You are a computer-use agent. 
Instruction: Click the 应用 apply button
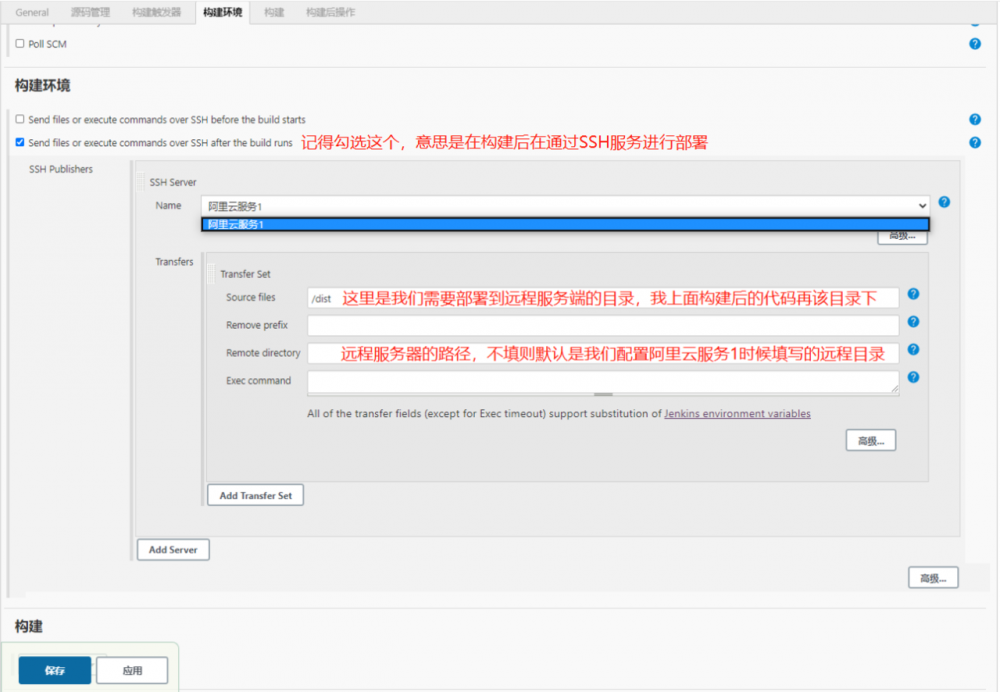click(132, 670)
